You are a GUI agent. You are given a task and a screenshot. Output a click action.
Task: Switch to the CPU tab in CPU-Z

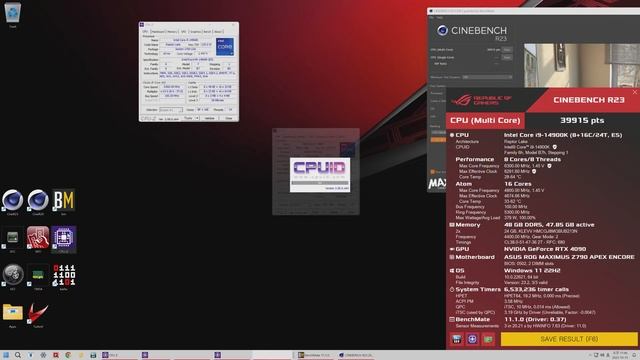coord(145,31)
